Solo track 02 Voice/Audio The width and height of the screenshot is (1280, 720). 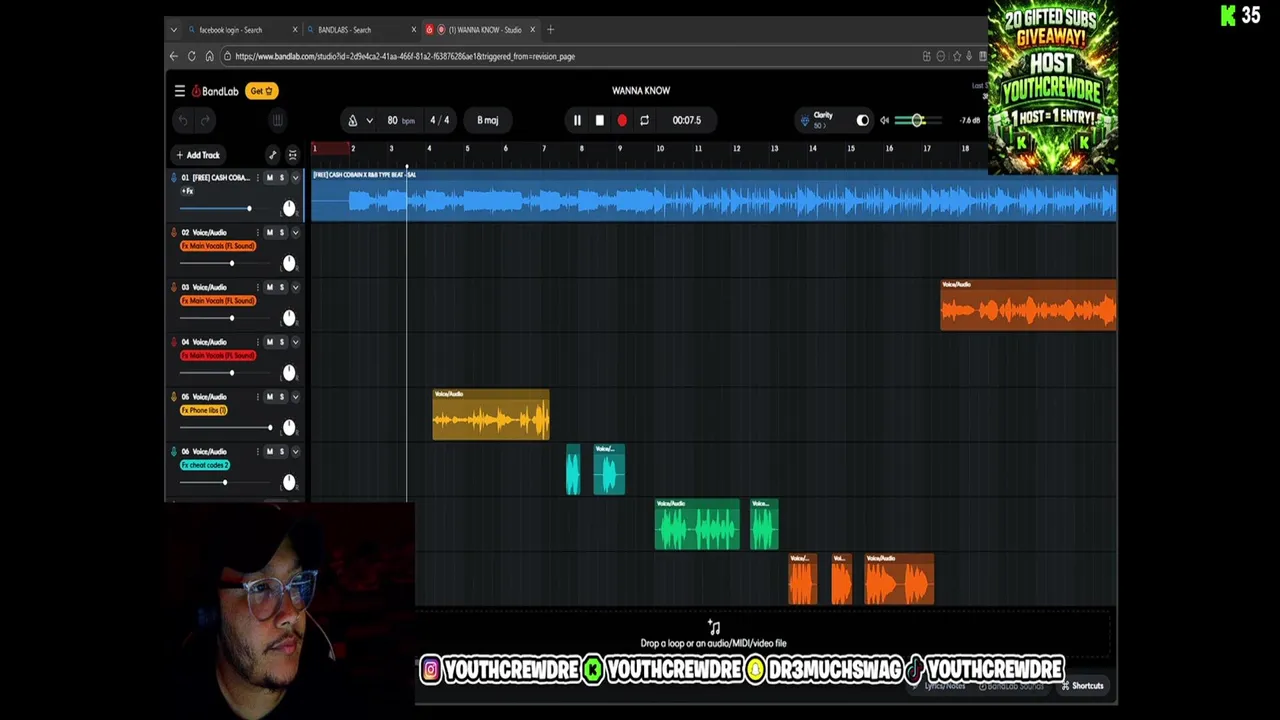click(281, 233)
